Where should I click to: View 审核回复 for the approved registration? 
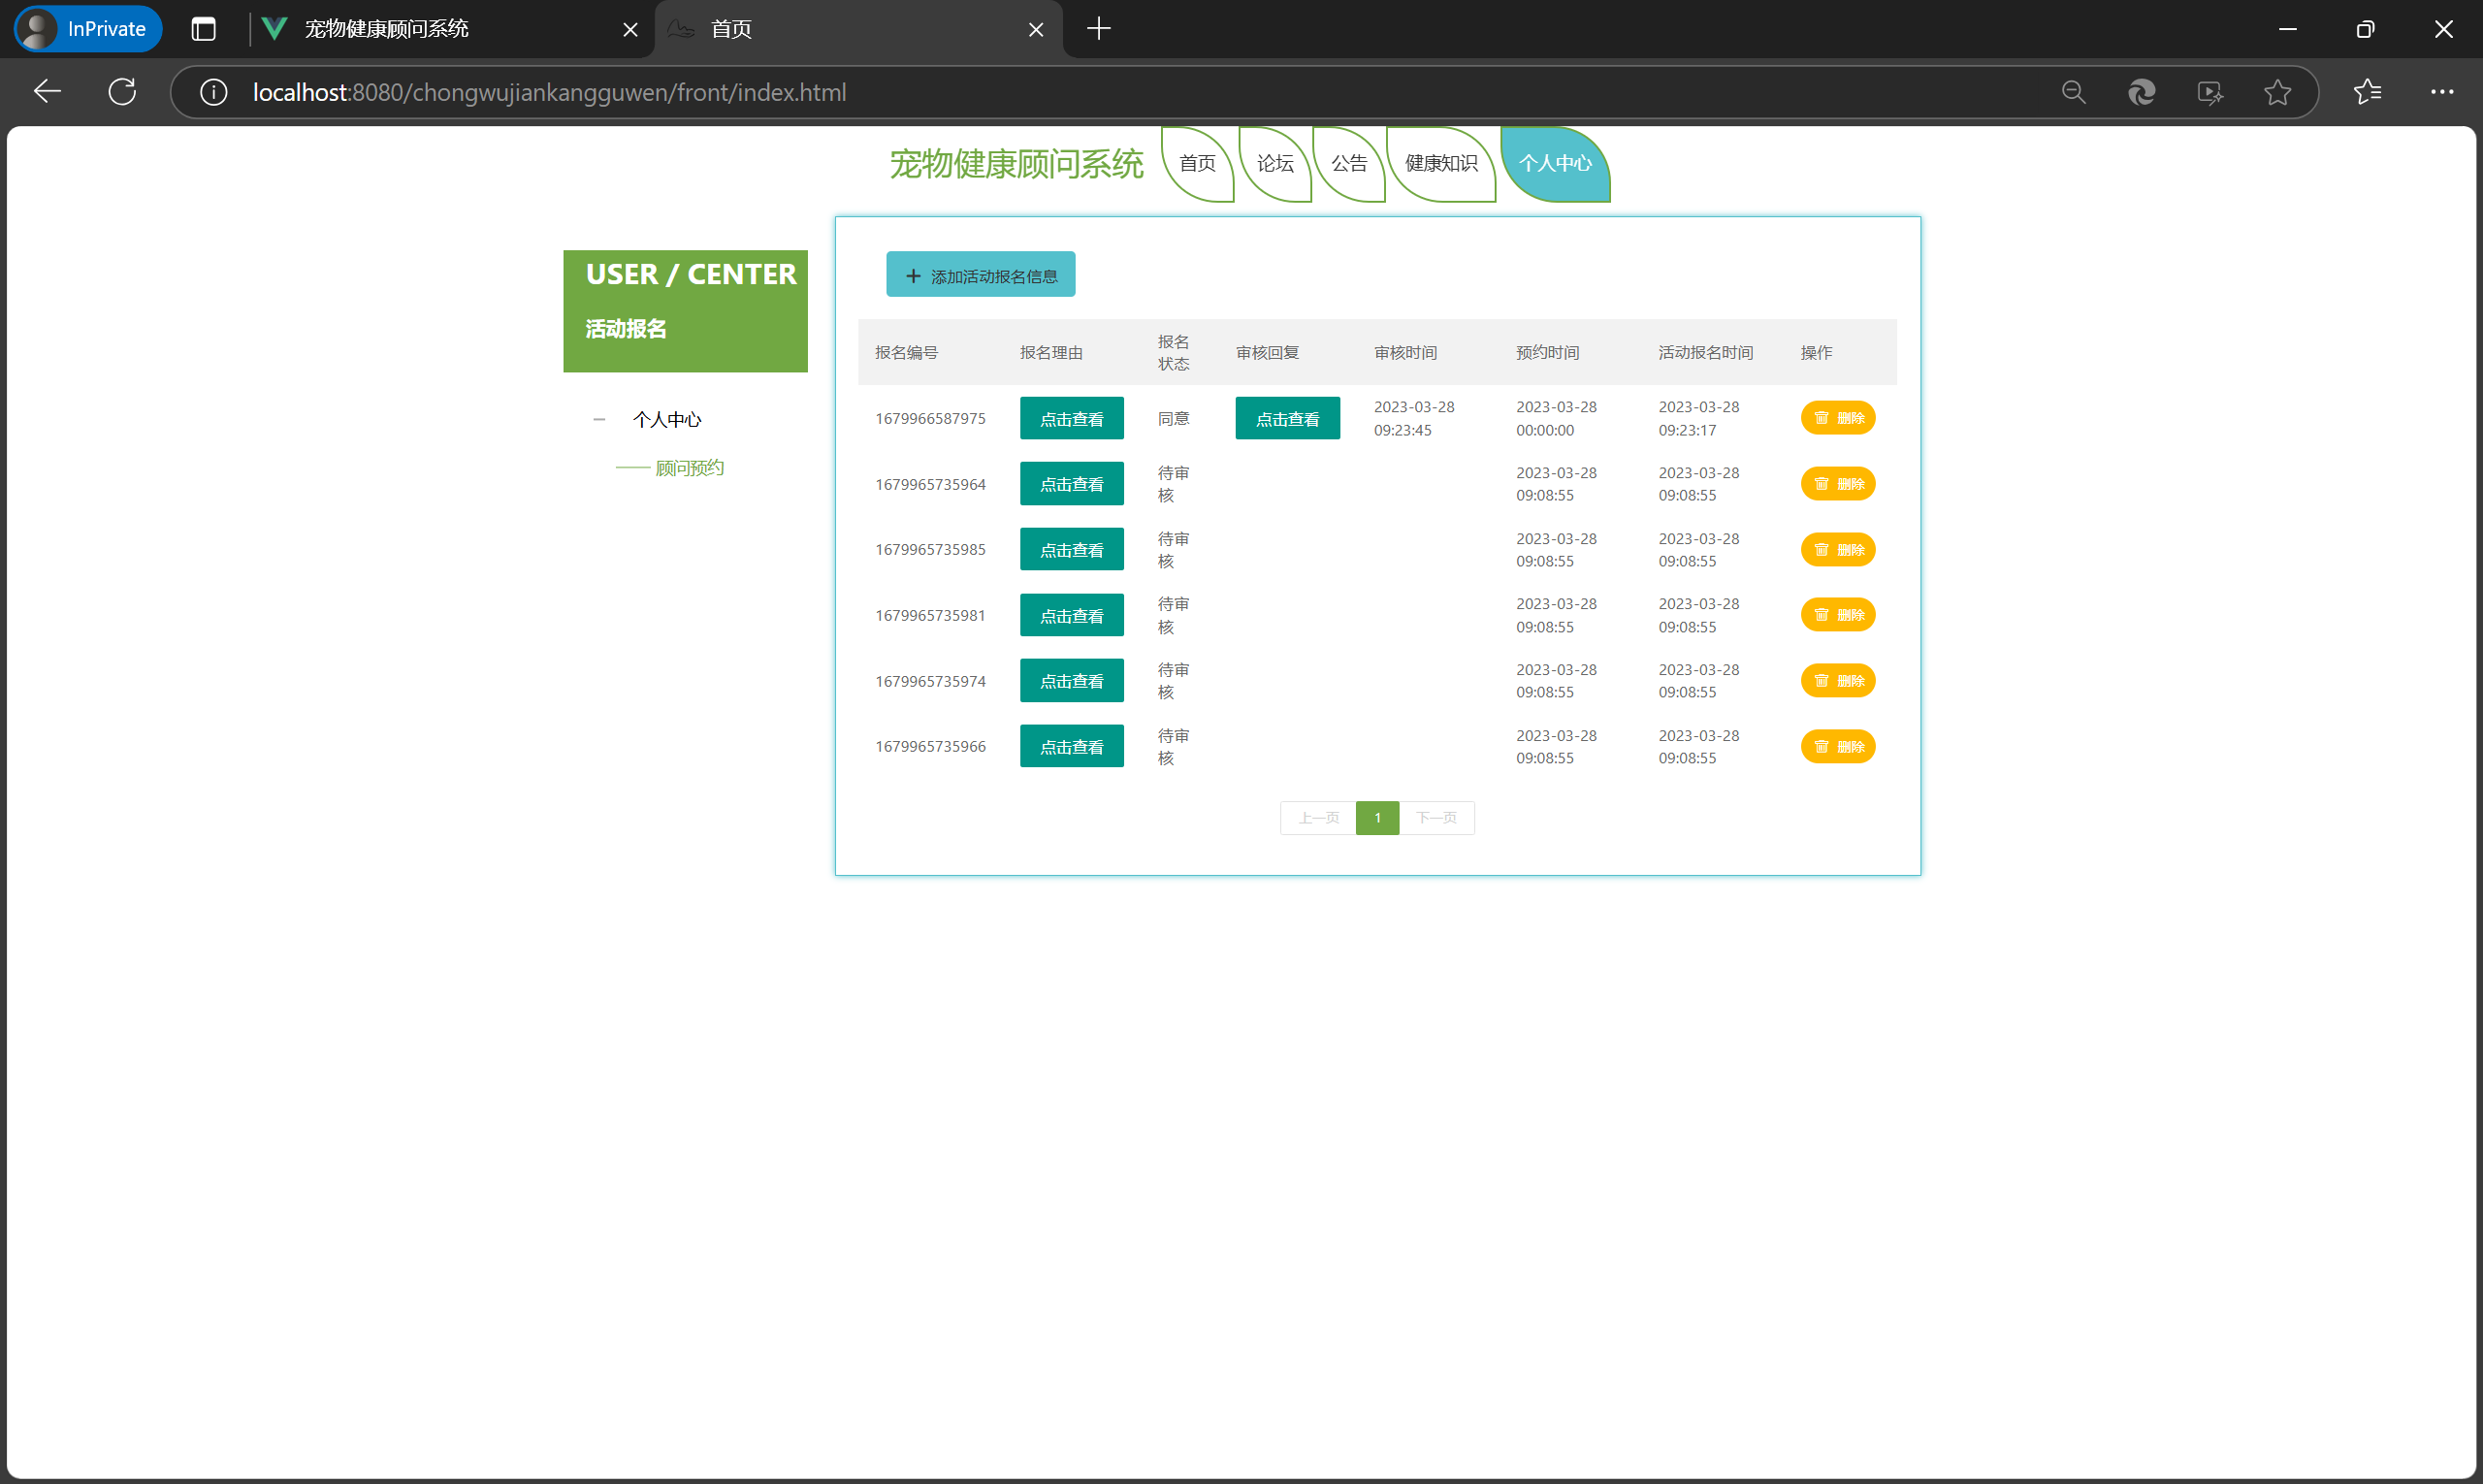[1286, 419]
